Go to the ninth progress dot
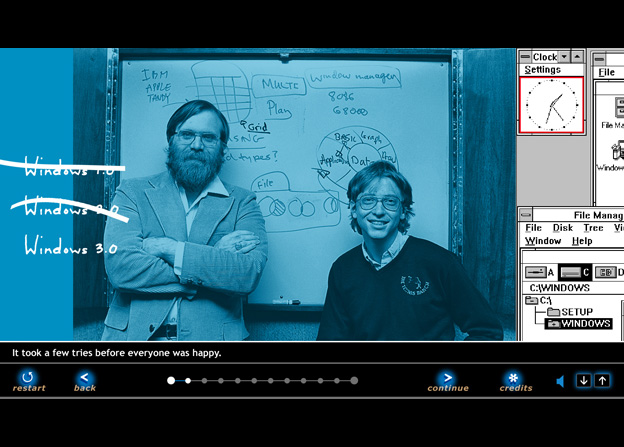This screenshot has width=624, height=447. 304,381
